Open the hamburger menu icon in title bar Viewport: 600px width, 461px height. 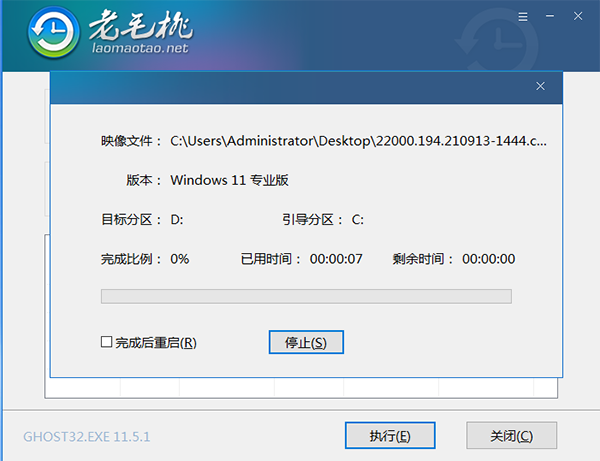[x=523, y=16]
